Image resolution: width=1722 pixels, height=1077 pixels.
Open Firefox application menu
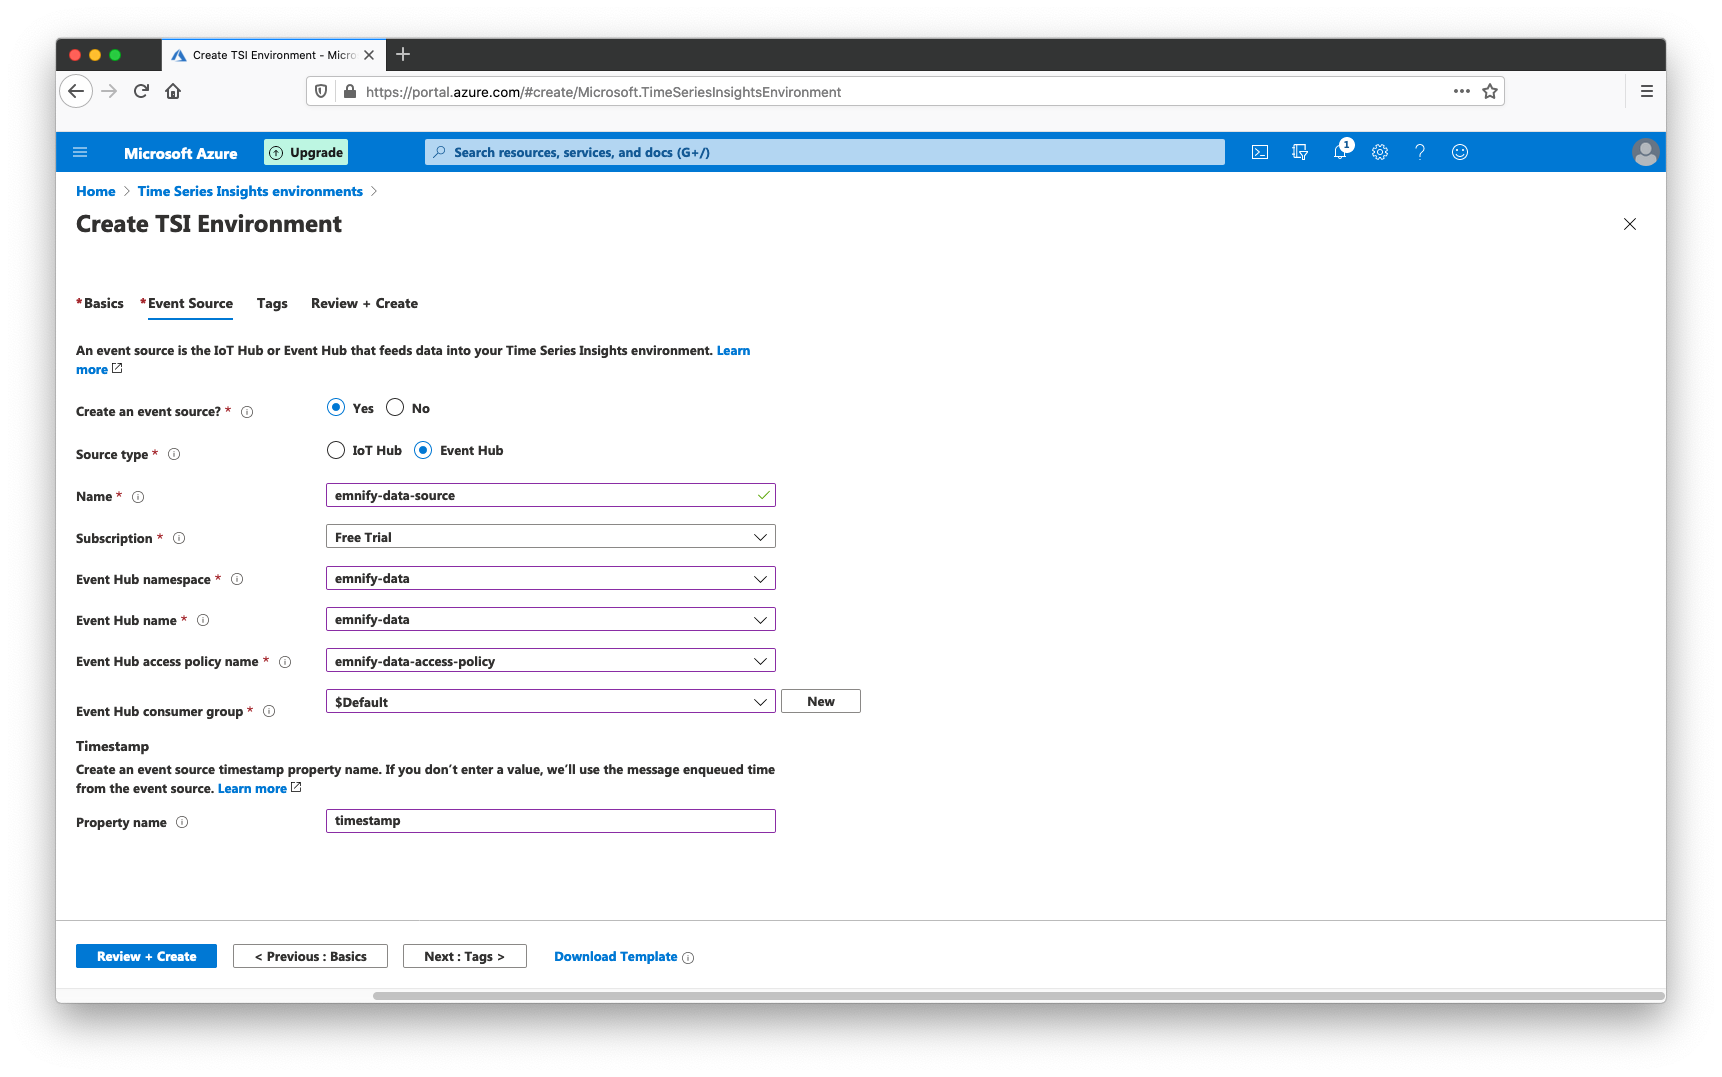point(1647,91)
